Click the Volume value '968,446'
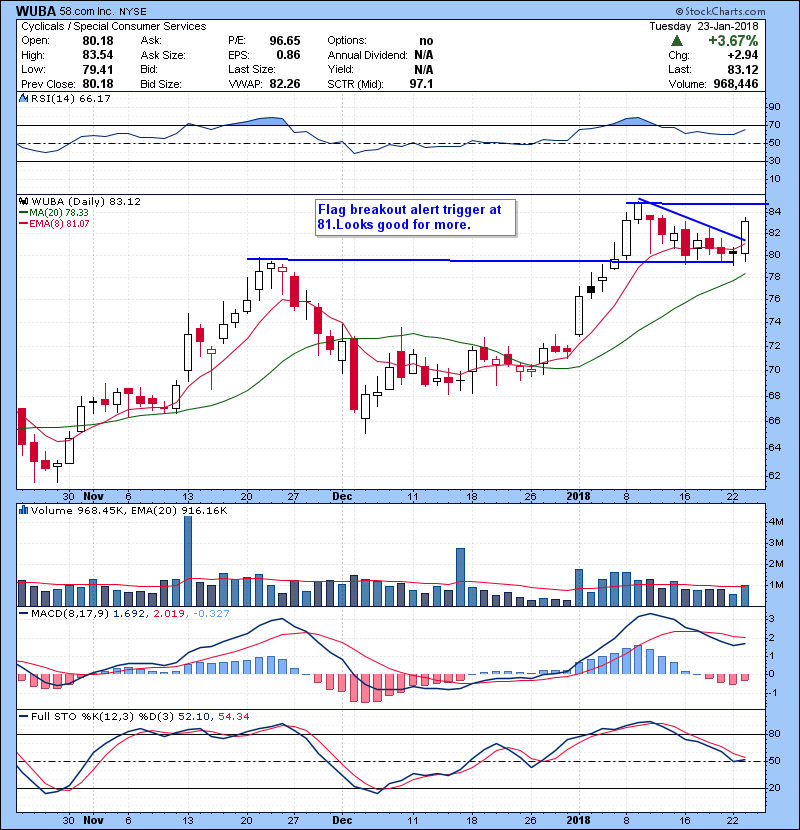 [735, 84]
